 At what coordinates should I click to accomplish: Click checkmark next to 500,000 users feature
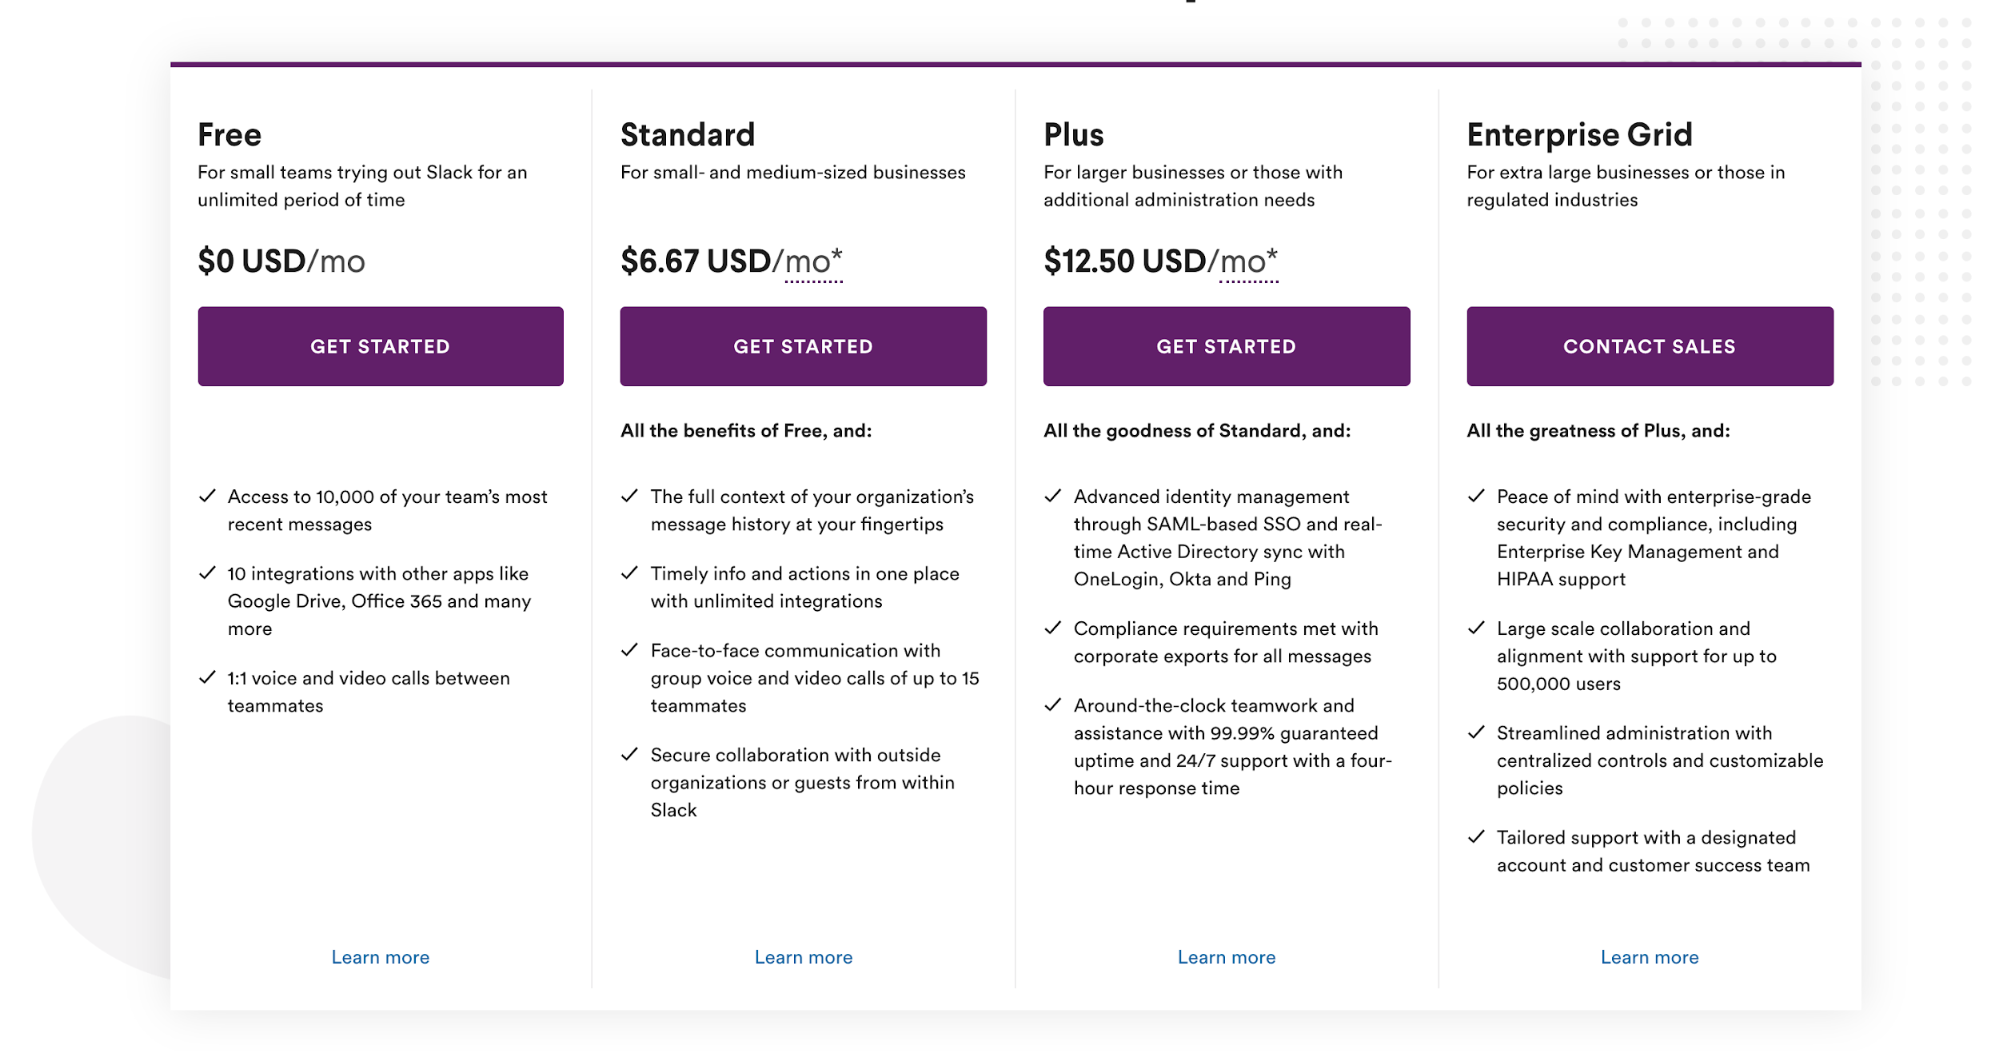pos(1476,628)
